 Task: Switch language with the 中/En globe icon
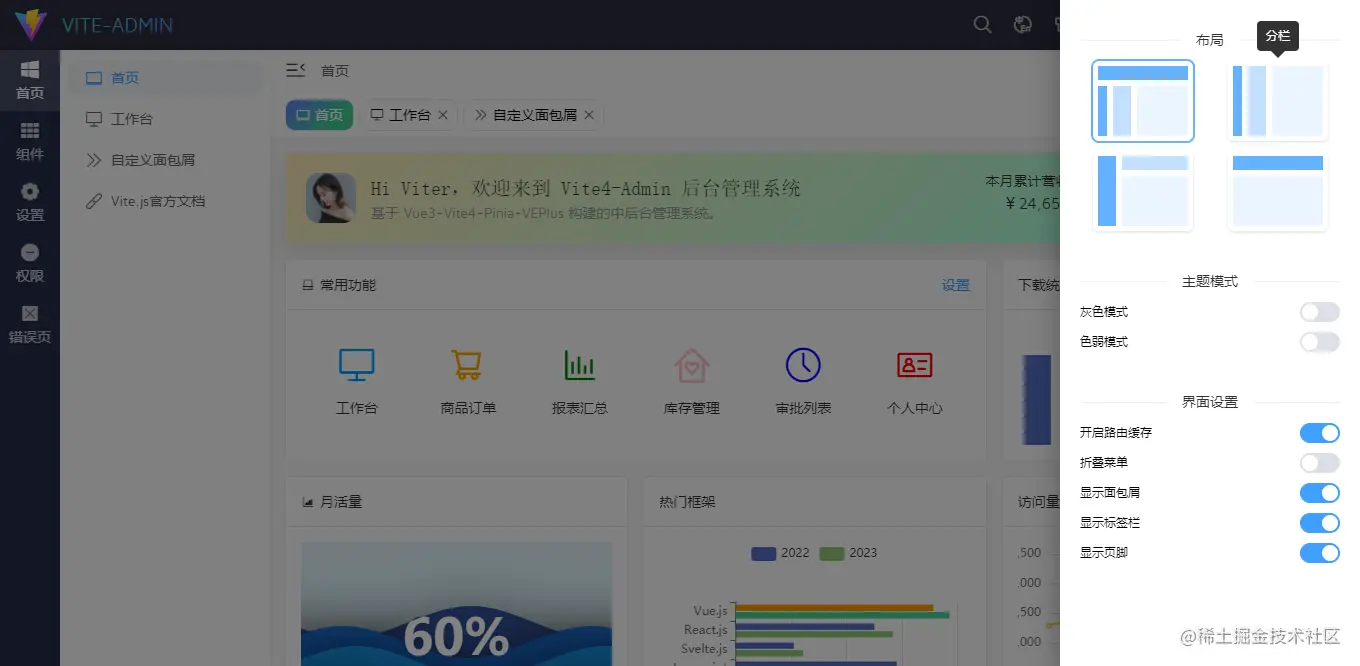[1022, 24]
